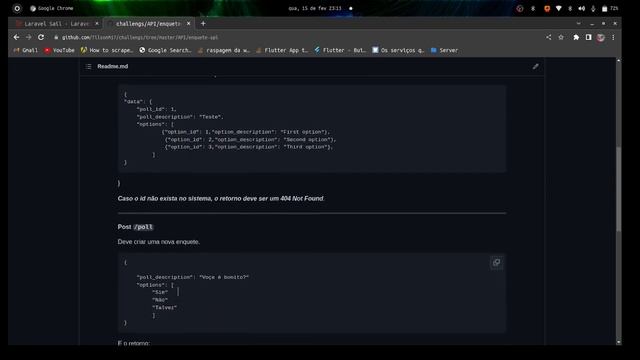The width and height of the screenshot is (640, 360).
Task: Go forward in browser history
Action: coord(29,37)
